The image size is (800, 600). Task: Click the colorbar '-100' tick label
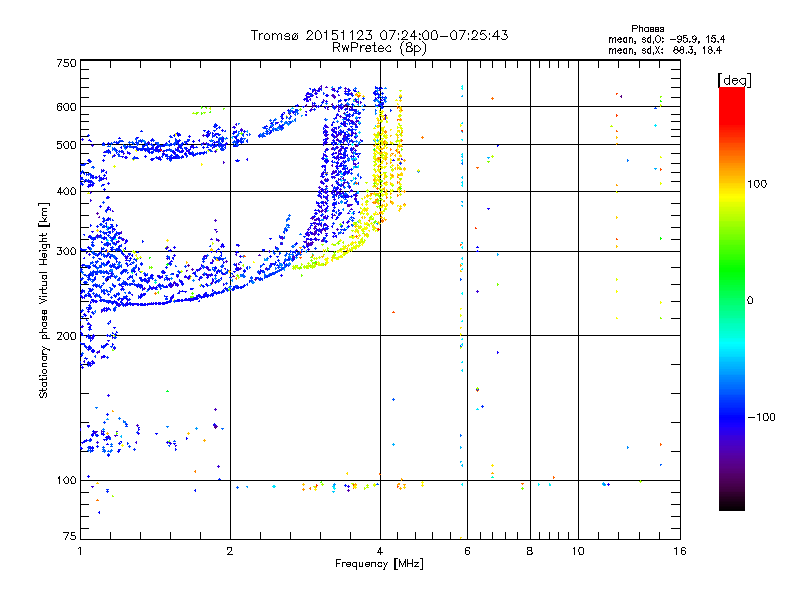(x=762, y=417)
